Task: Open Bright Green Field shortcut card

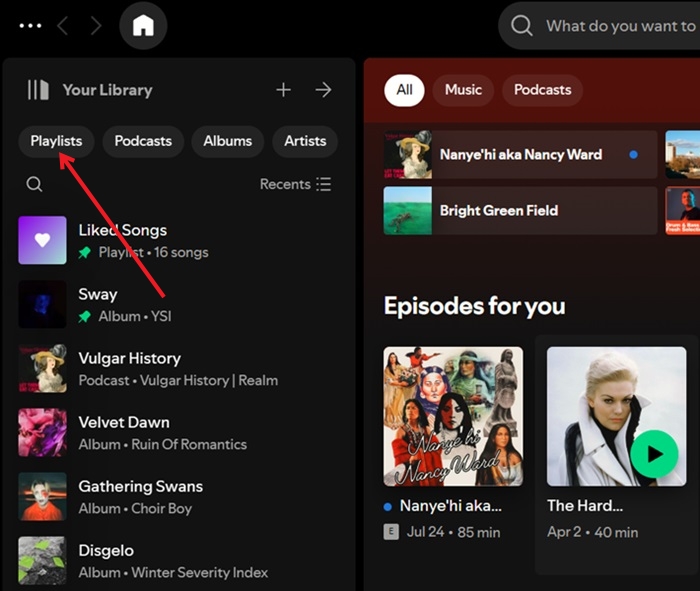Action: click(521, 211)
